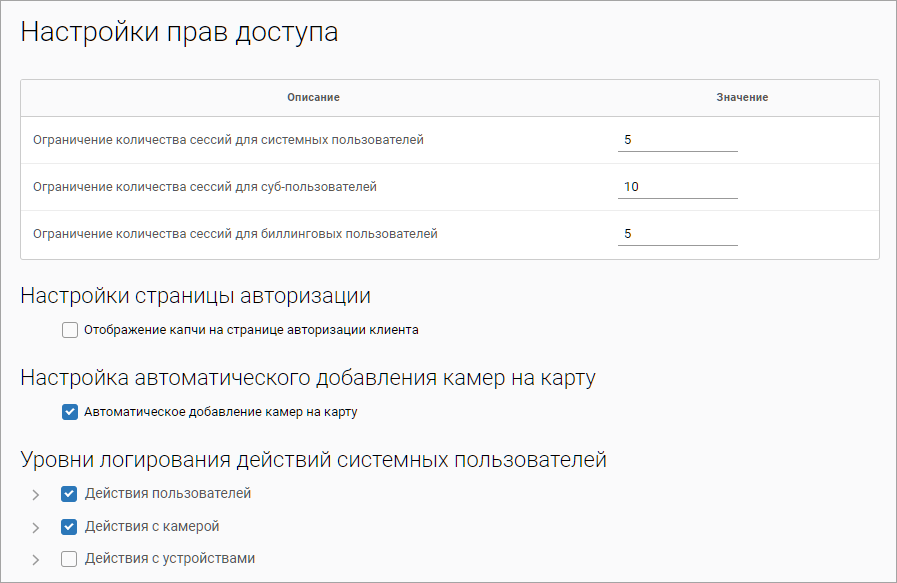Image resolution: width=897 pixels, height=583 pixels.
Task: Click the Описание column header
Action: pyautogui.click(x=313, y=97)
